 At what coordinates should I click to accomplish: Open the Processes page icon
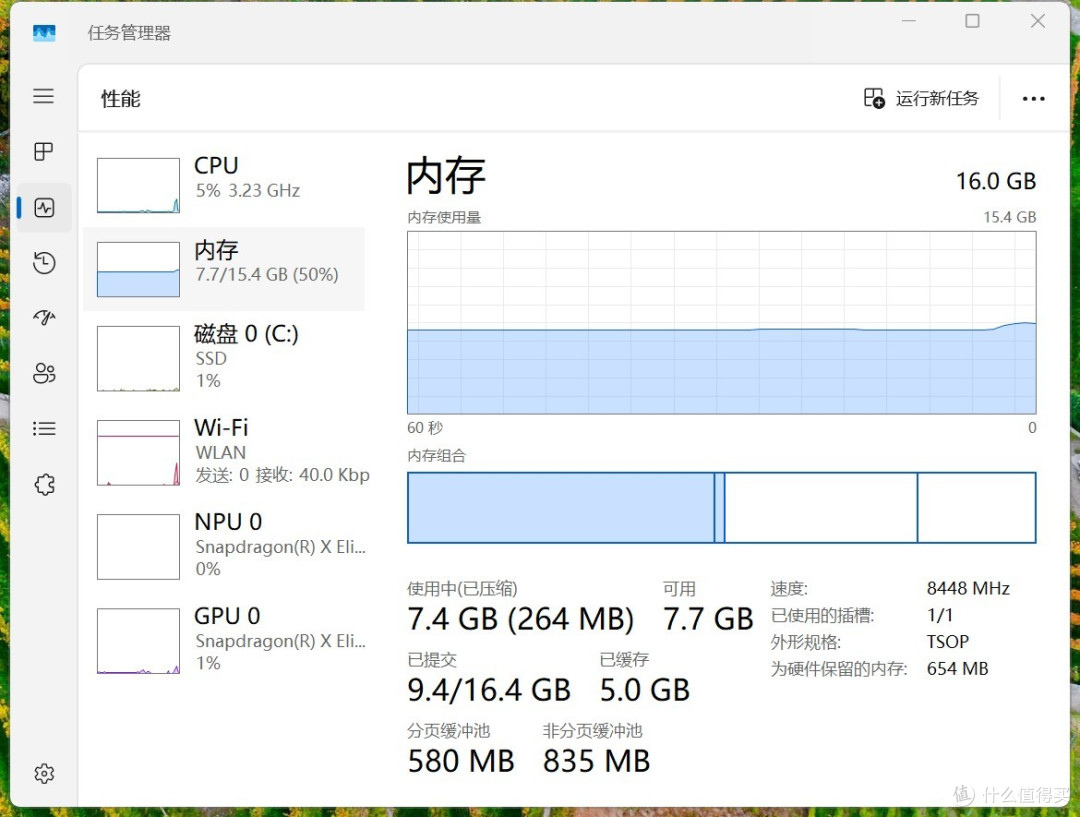point(43,152)
